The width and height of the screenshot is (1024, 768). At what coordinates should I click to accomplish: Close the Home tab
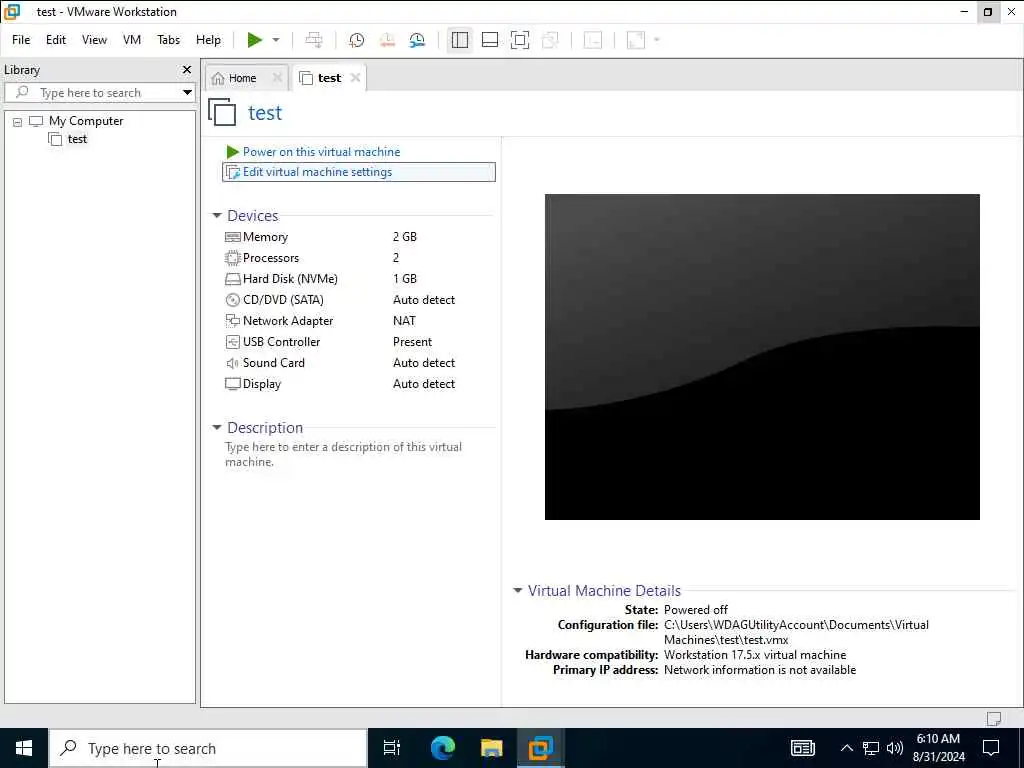click(x=277, y=78)
